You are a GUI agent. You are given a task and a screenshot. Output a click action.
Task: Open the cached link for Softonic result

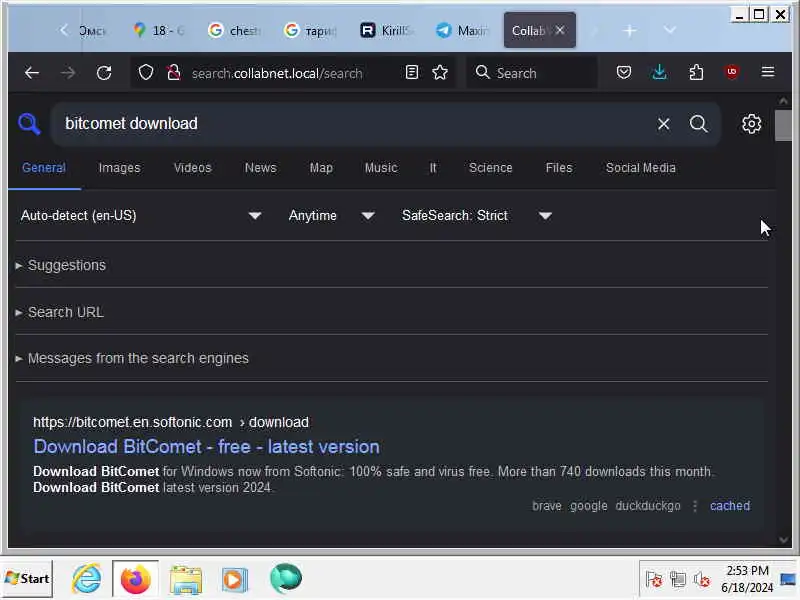click(730, 506)
